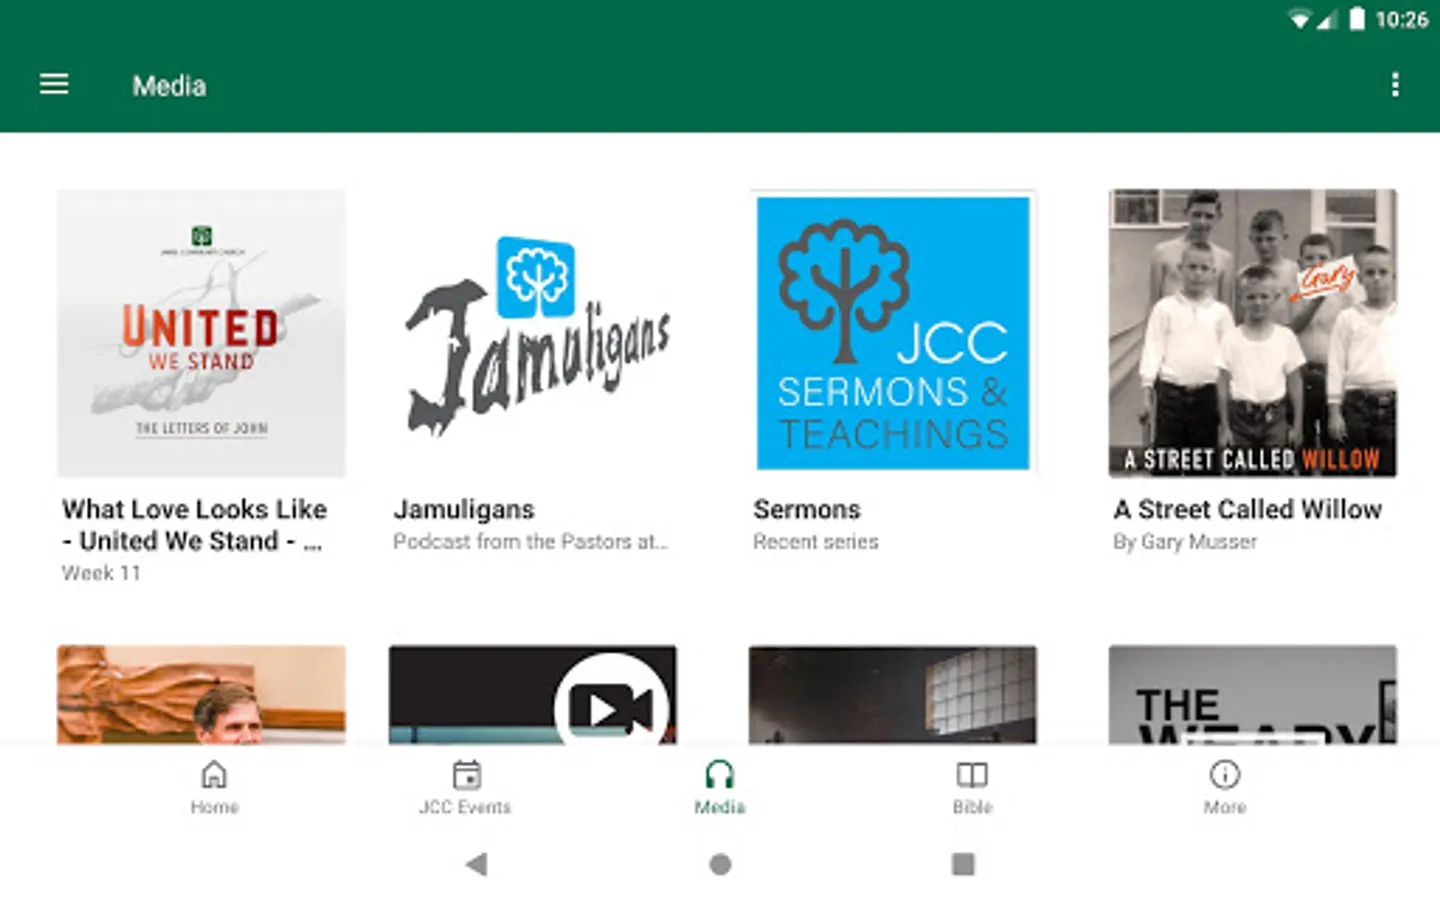The width and height of the screenshot is (1440, 900).
Task: Tap the Wi-Fi status icon
Action: 1299,19
